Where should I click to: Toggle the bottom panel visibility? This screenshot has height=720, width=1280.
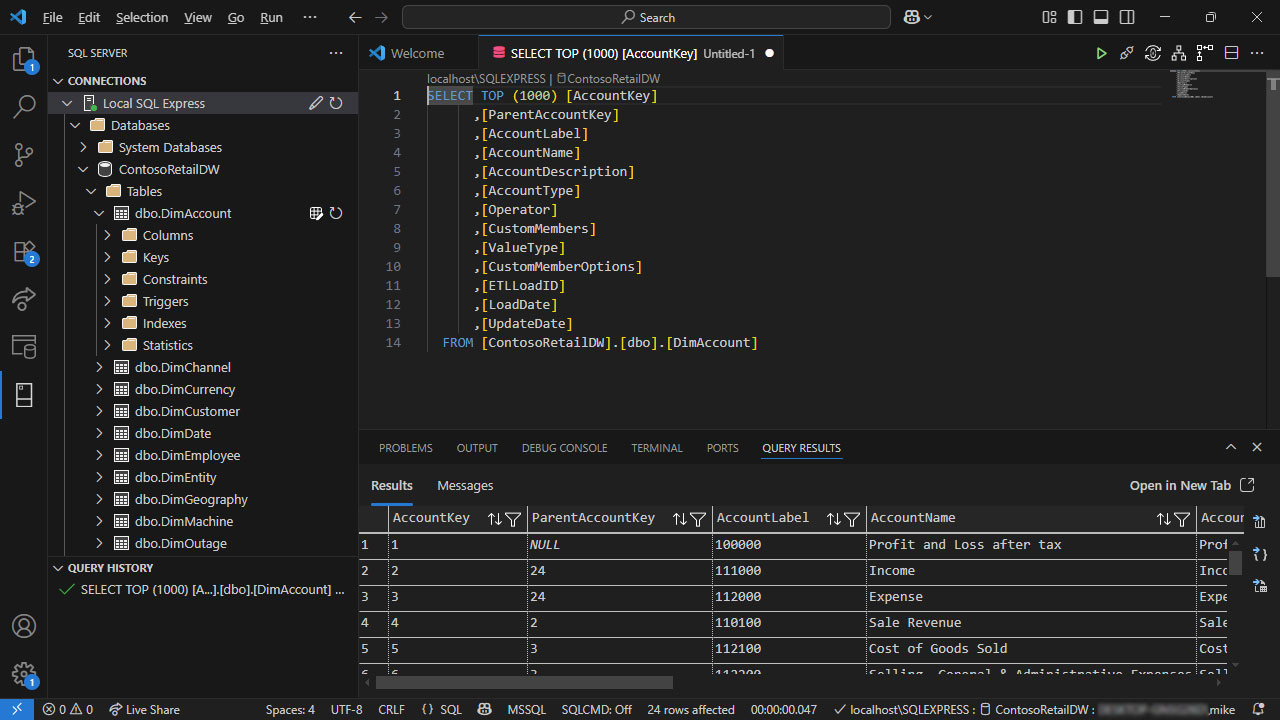[1101, 17]
